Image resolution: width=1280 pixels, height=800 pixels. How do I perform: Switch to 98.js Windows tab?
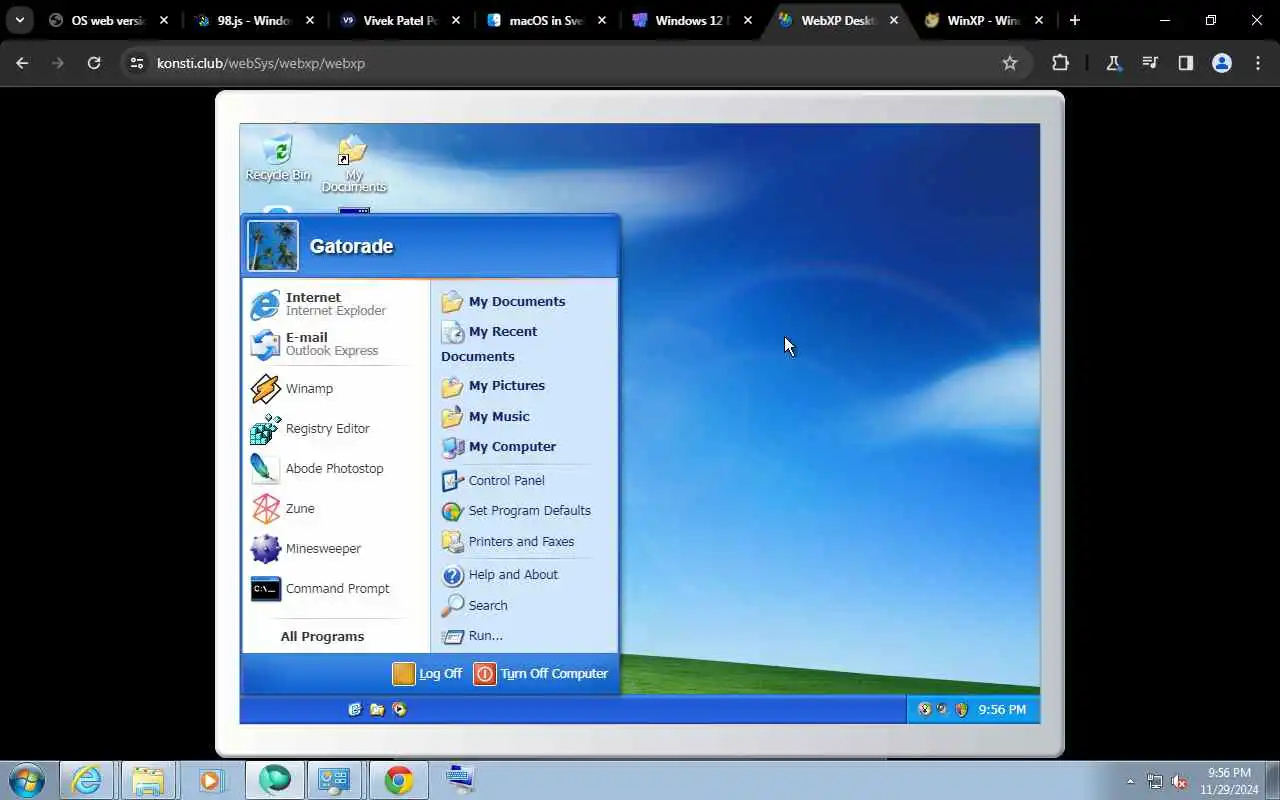257,20
